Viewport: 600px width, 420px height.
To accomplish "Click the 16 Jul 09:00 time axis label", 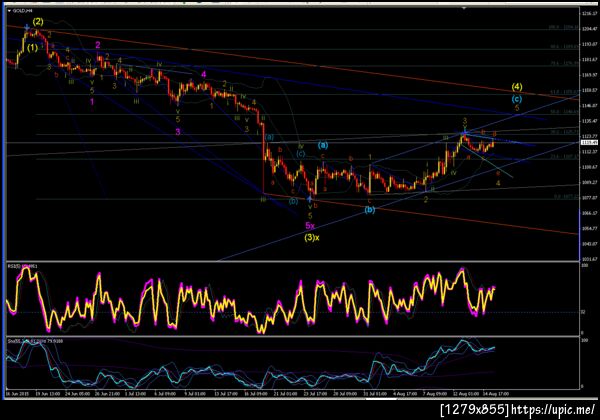I will (x=256, y=393).
